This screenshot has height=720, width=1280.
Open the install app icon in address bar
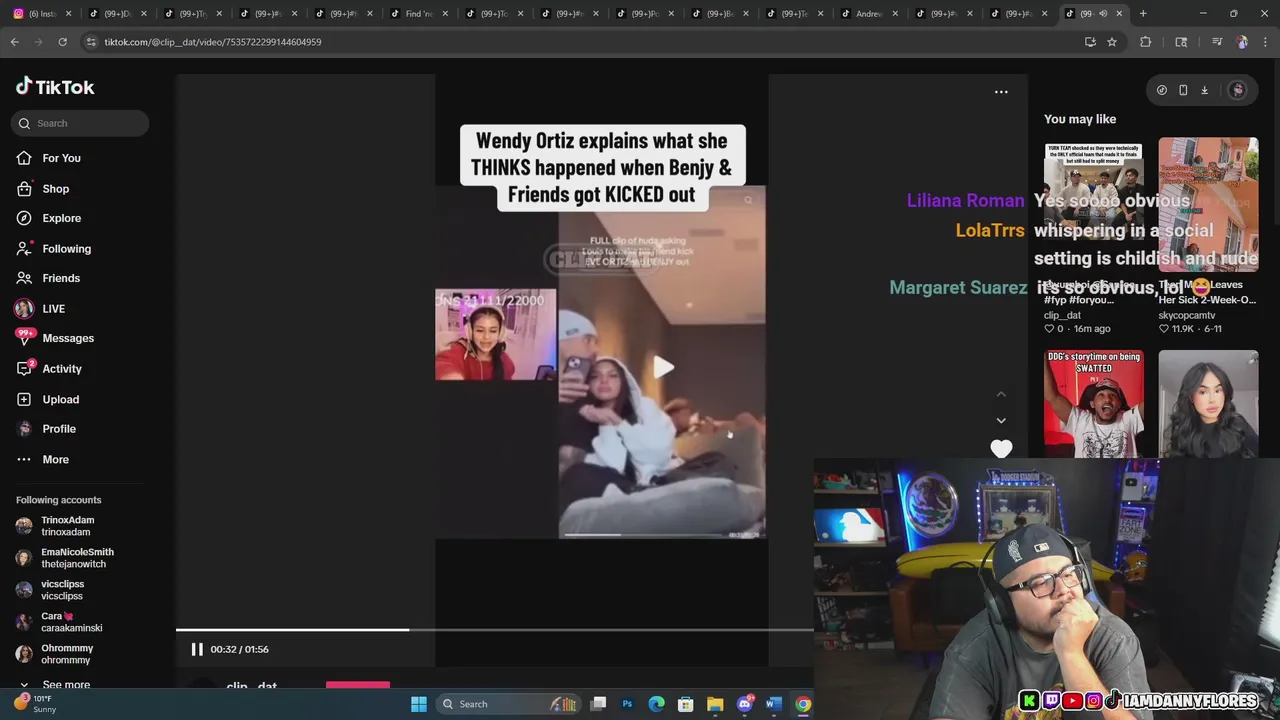[1090, 42]
